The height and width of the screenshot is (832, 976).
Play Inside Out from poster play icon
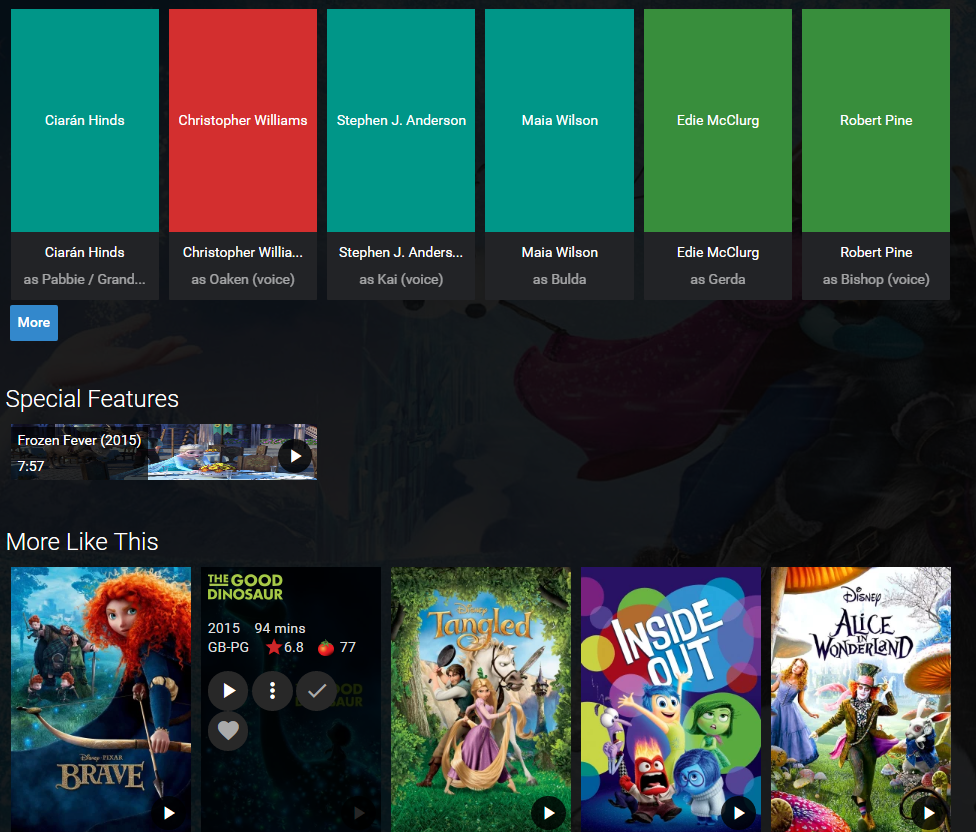[x=739, y=813]
